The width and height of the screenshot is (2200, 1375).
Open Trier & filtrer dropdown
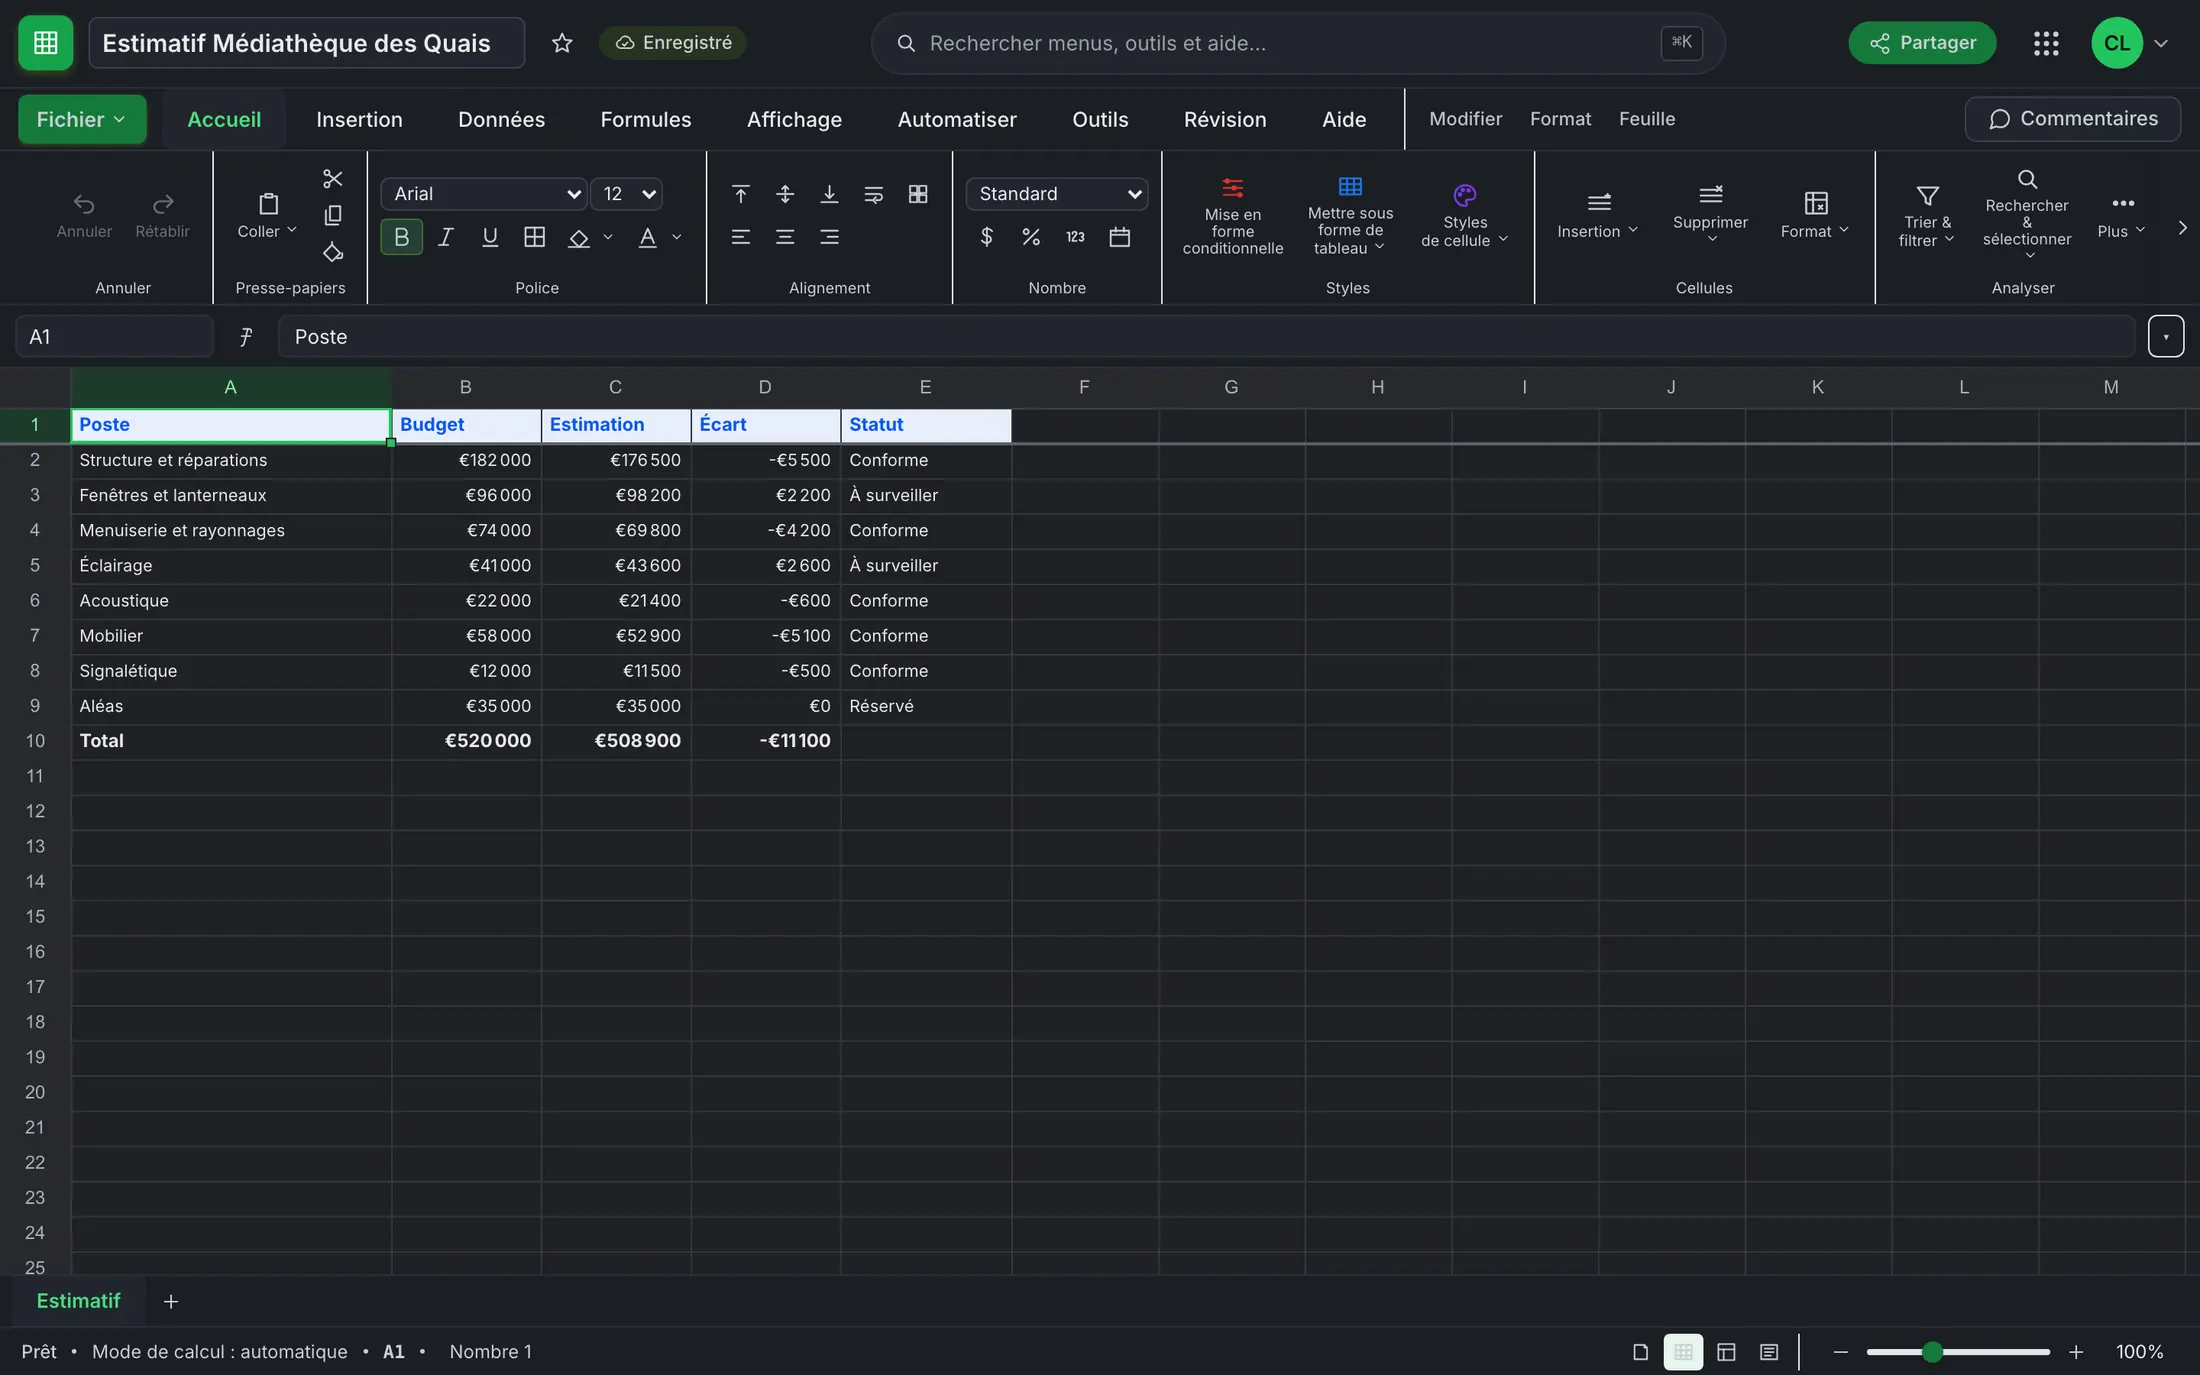(x=1927, y=217)
